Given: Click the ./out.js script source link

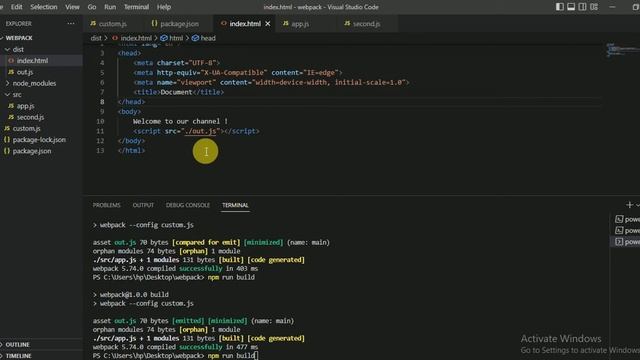Looking at the screenshot, I should 200,131.
